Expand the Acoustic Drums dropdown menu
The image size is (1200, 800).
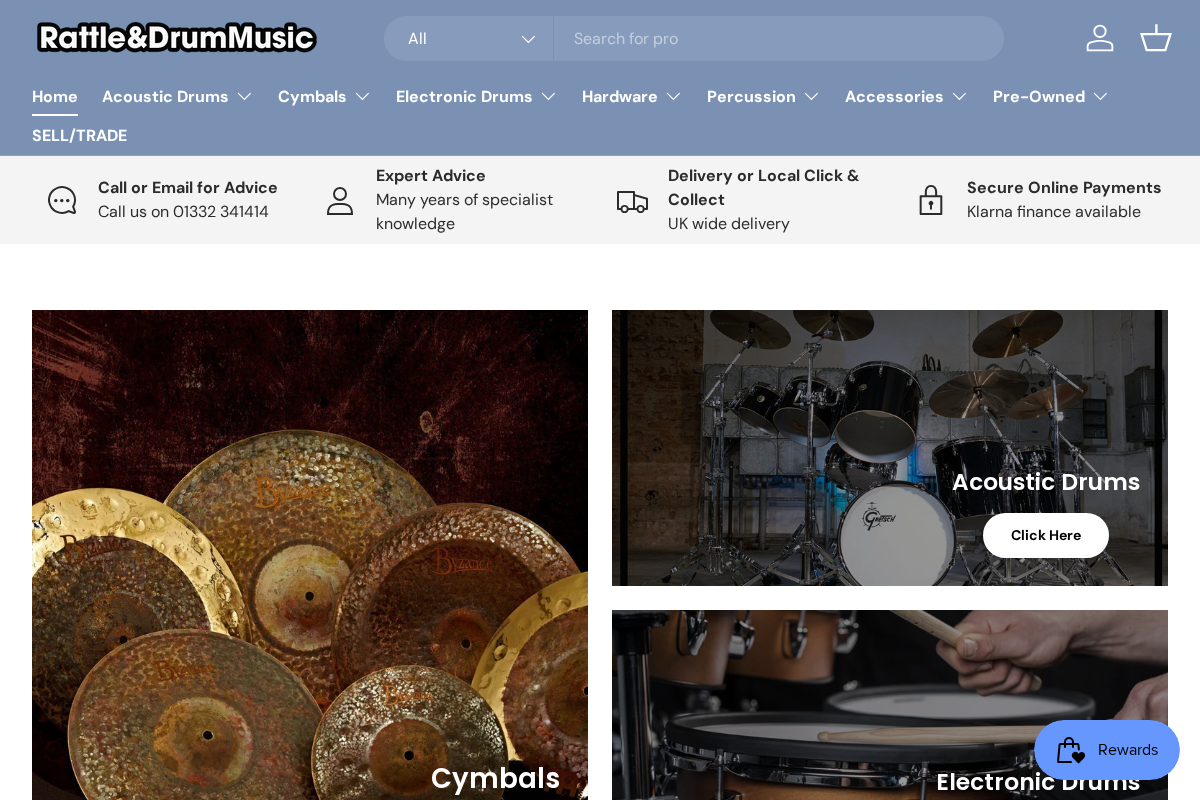[244, 97]
